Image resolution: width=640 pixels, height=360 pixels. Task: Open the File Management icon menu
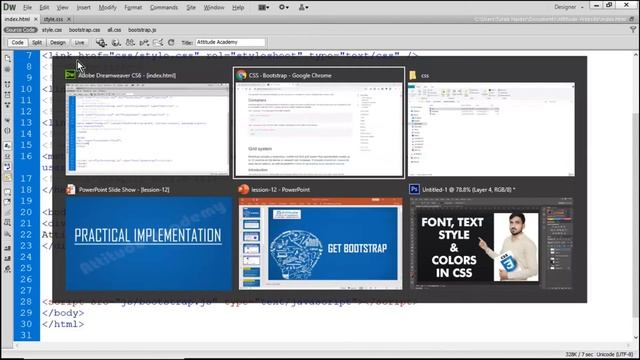click(130, 42)
